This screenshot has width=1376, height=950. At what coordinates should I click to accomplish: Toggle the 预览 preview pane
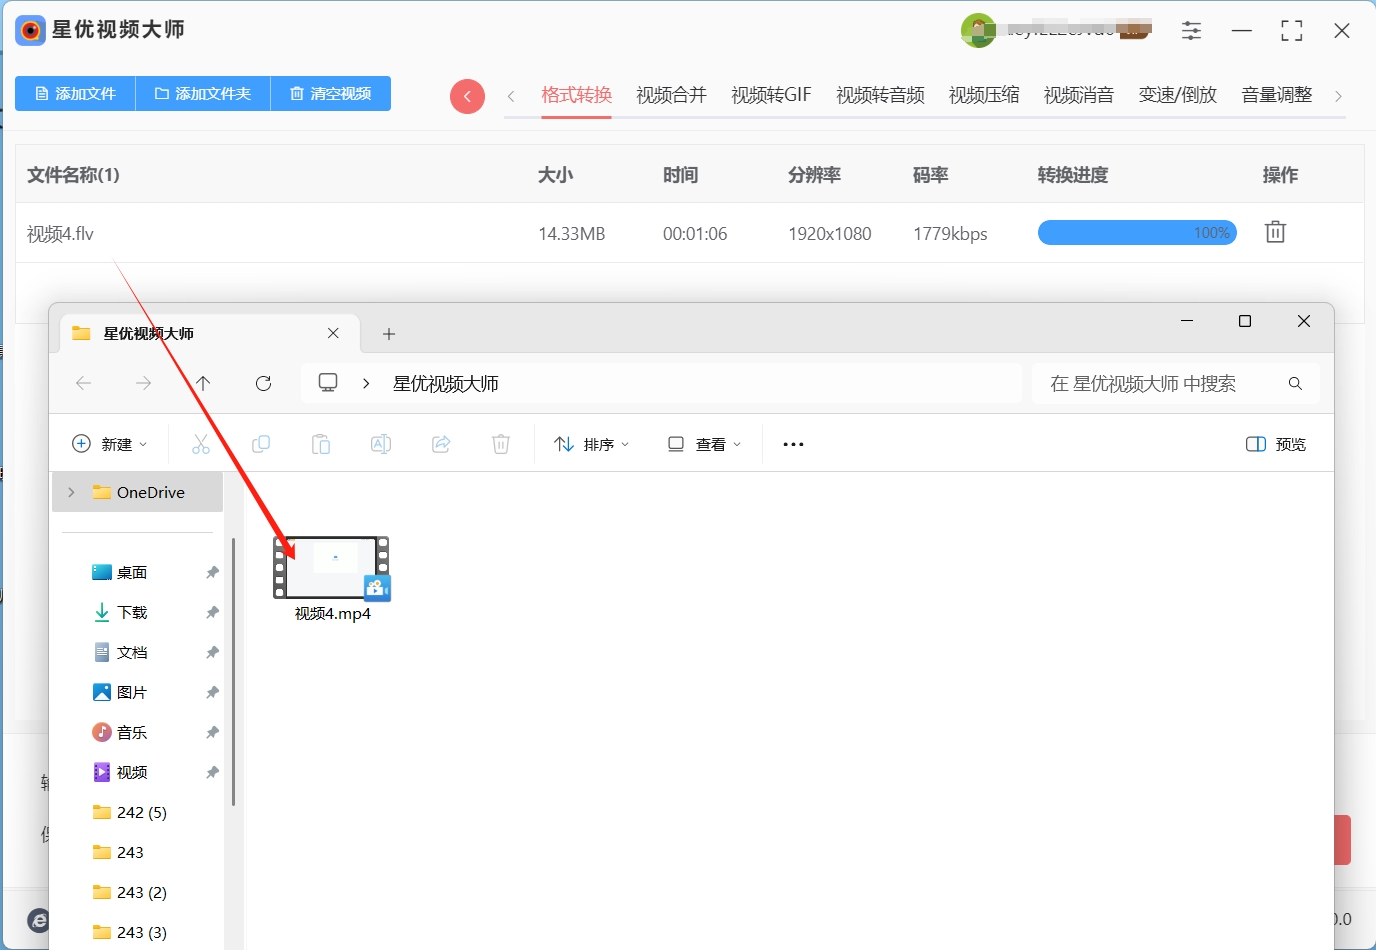(x=1277, y=444)
